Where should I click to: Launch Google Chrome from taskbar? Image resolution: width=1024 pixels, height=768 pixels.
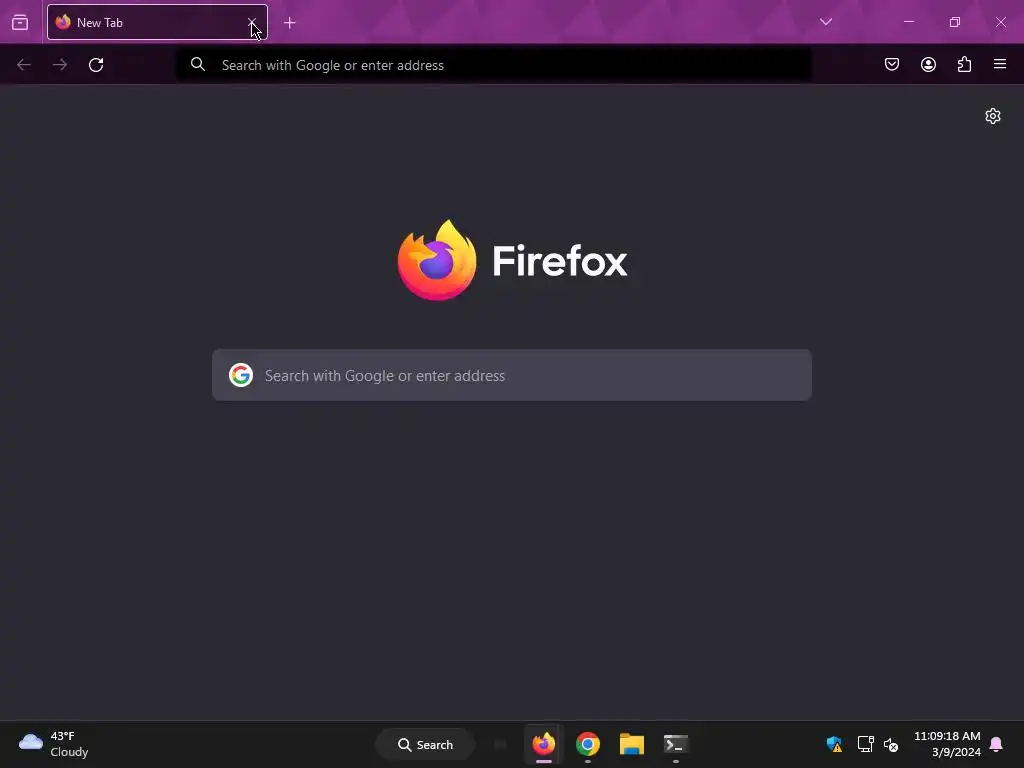point(588,744)
